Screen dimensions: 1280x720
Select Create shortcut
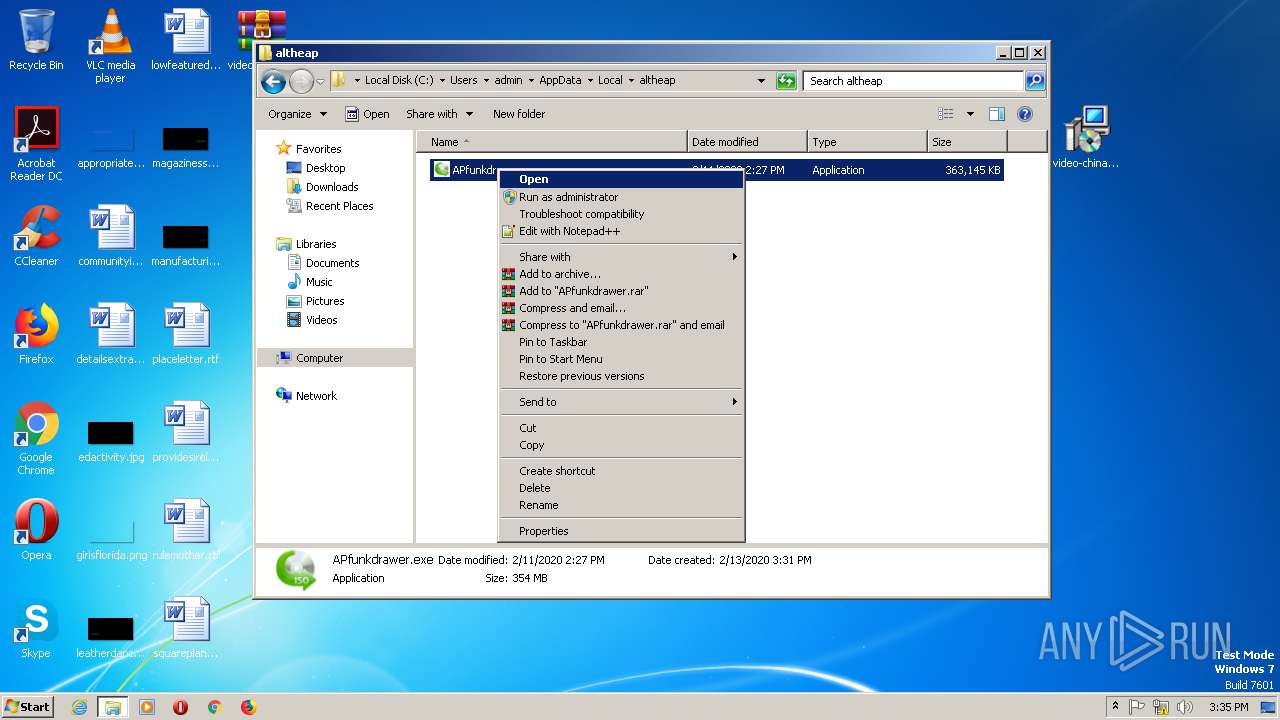click(x=621, y=471)
